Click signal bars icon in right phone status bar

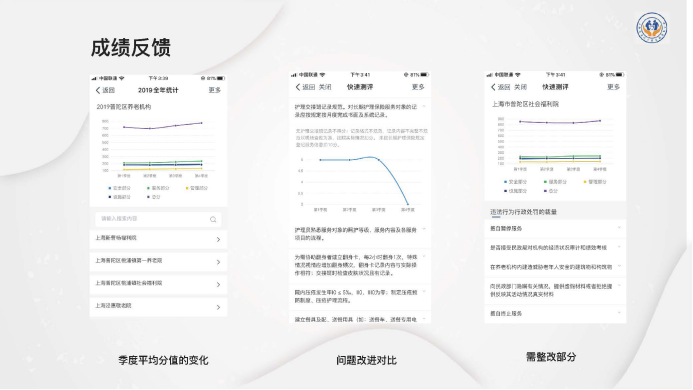pyautogui.click(x=489, y=75)
